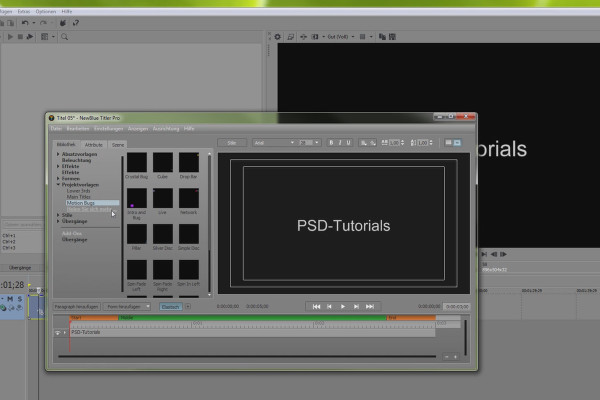Image resolution: width=600 pixels, height=400 pixels.
Task: Click the What's This help icon in Vegas toolbar
Action: point(76,23)
